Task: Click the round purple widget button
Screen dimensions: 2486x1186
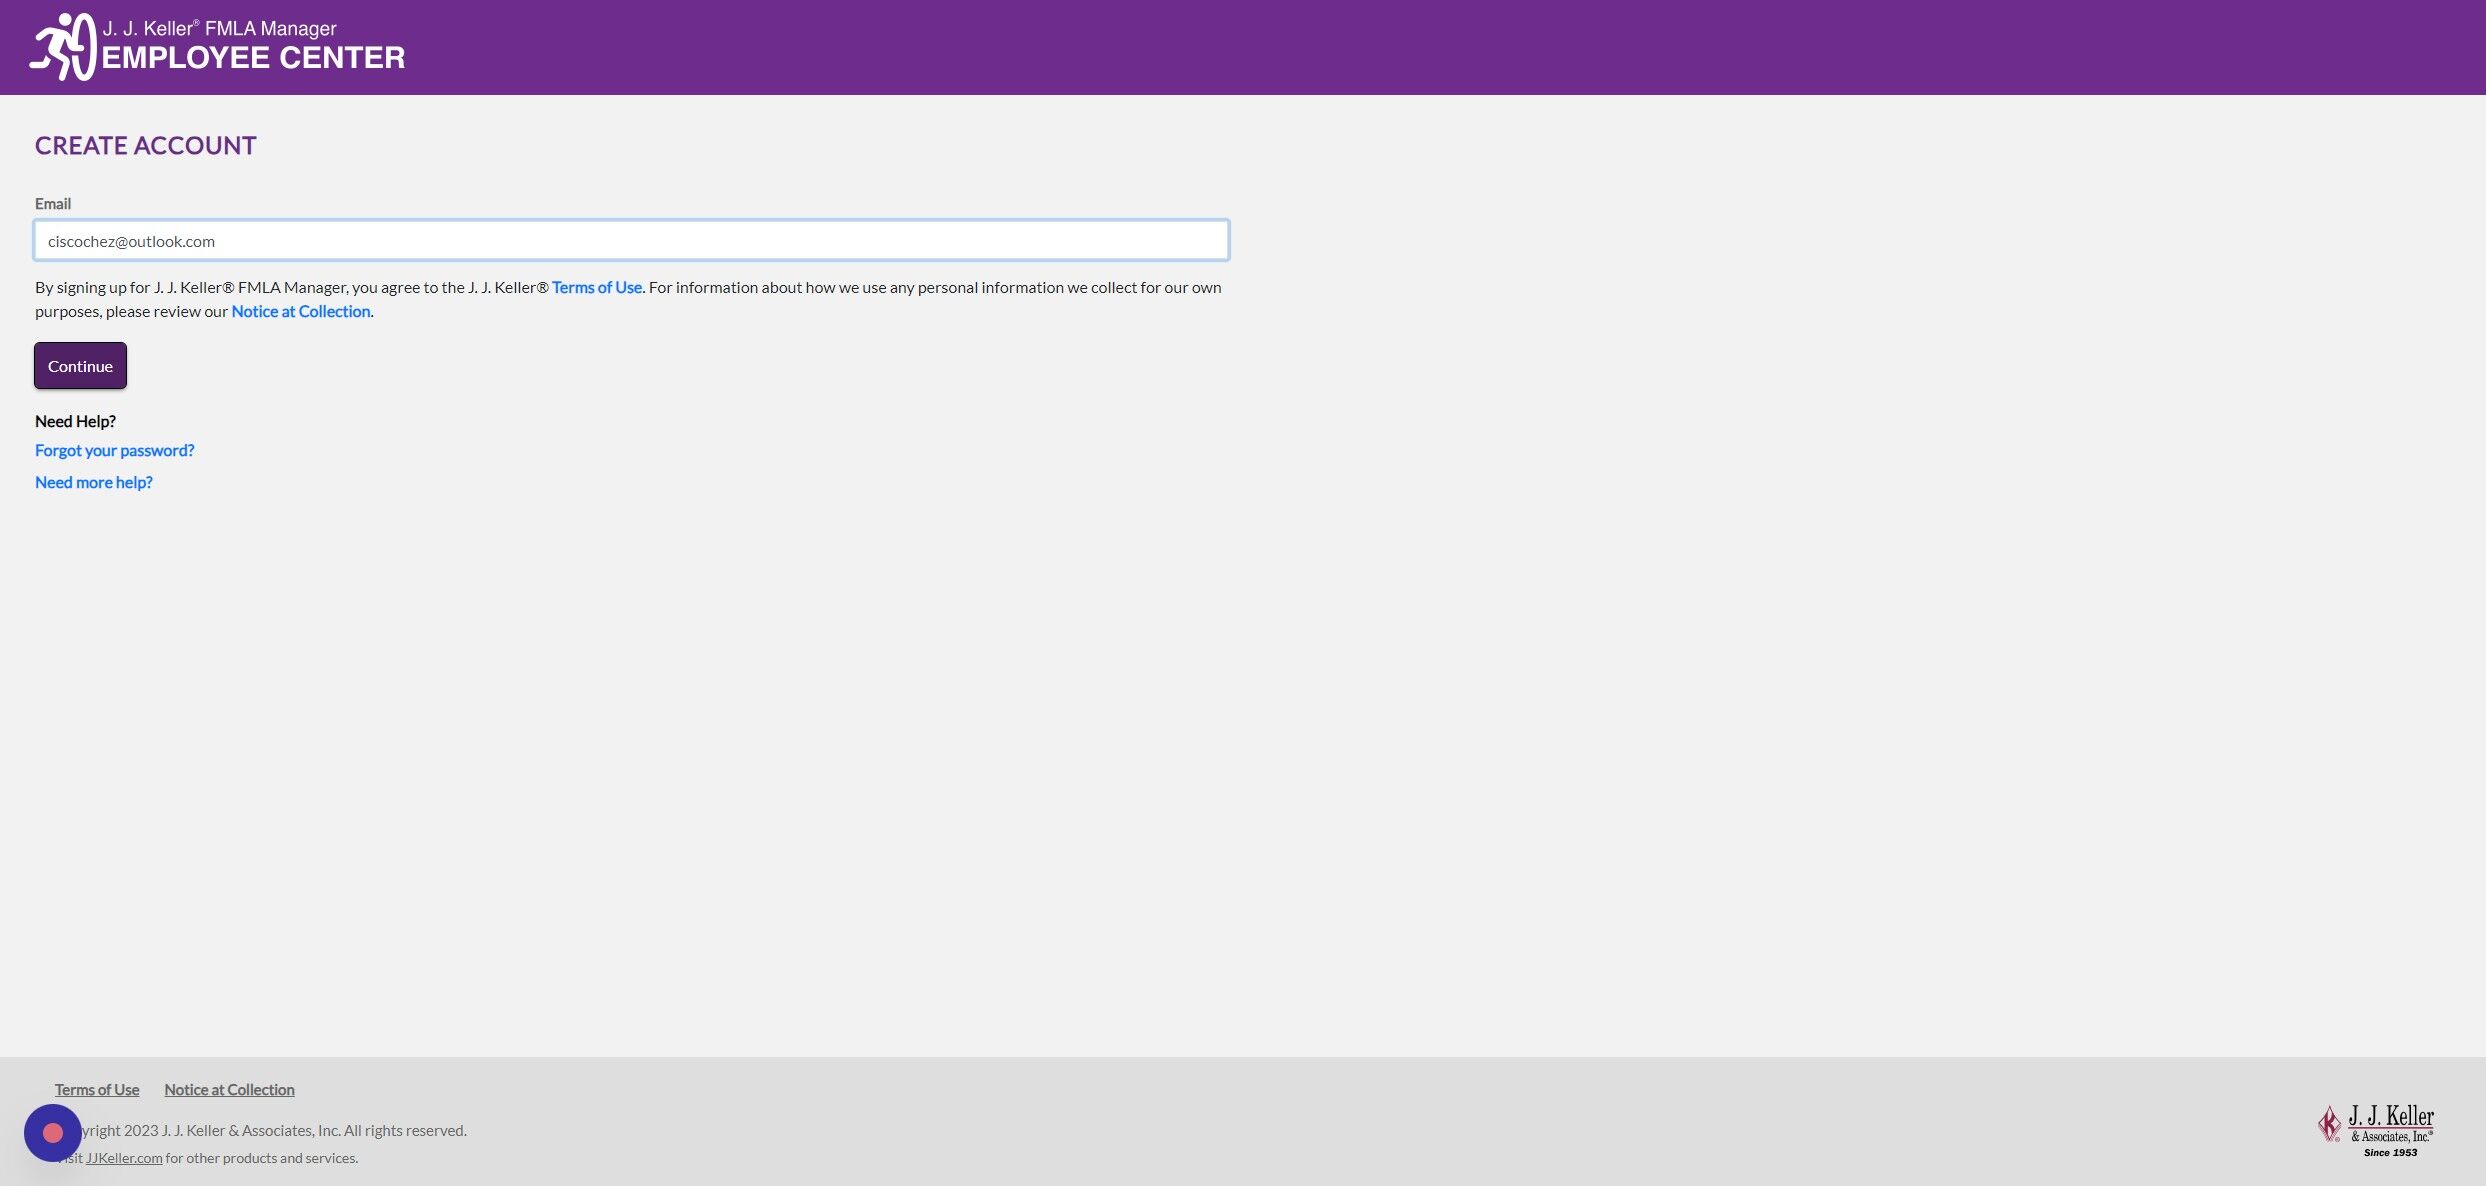Action: [52, 1132]
